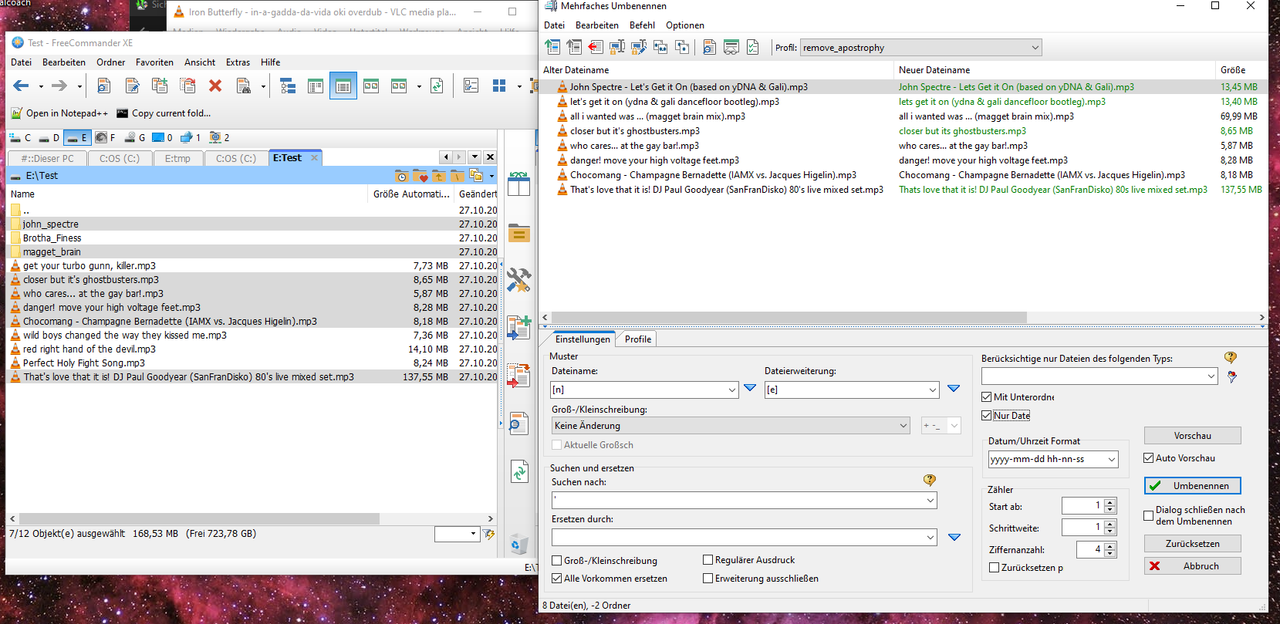The width and height of the screenshot is (1280, 624).
Task: Click the Umbenennen button
Action: (1192, 485)
